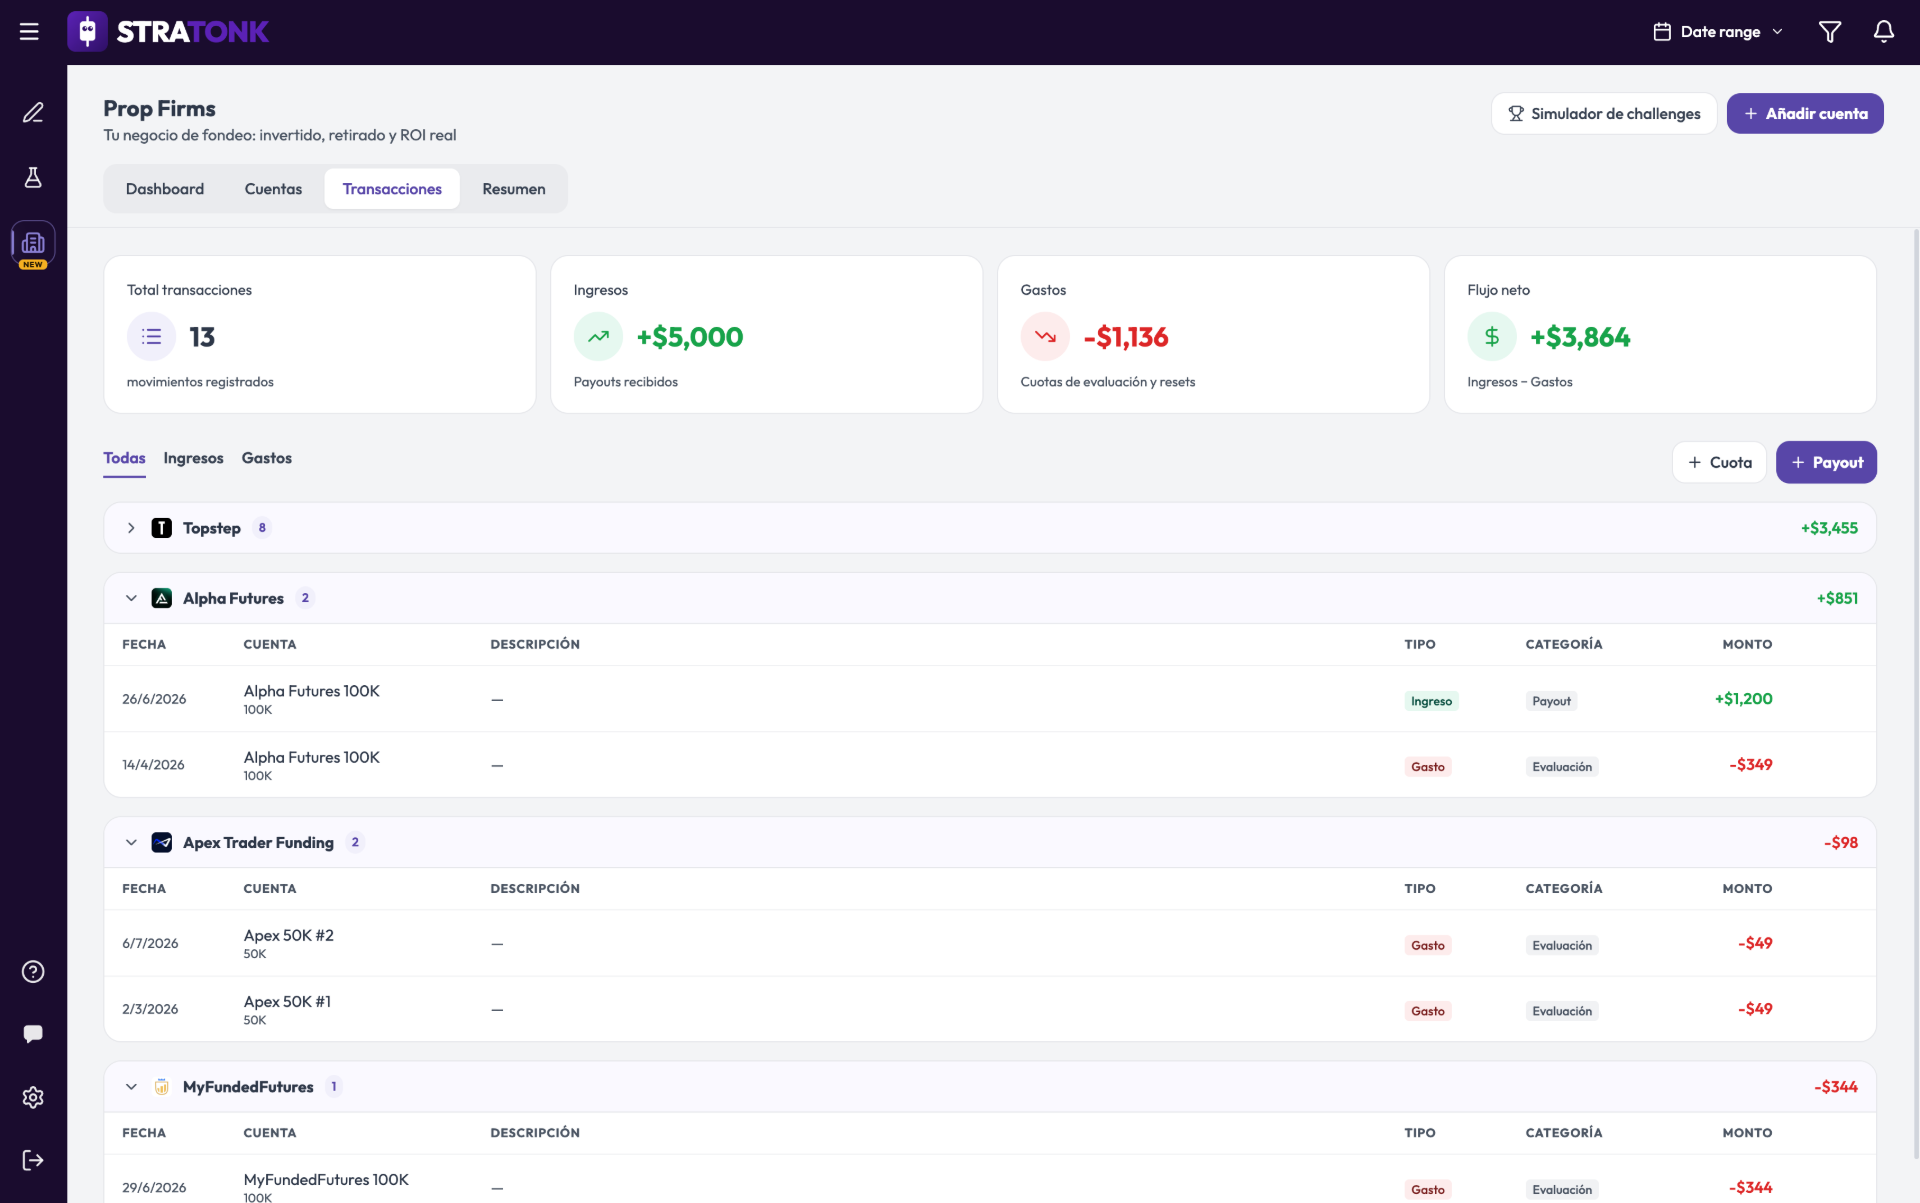Viewport: 1920px width, 1203px height.
Task: Switch to the Cuentas tab
Action: point(273,189)
